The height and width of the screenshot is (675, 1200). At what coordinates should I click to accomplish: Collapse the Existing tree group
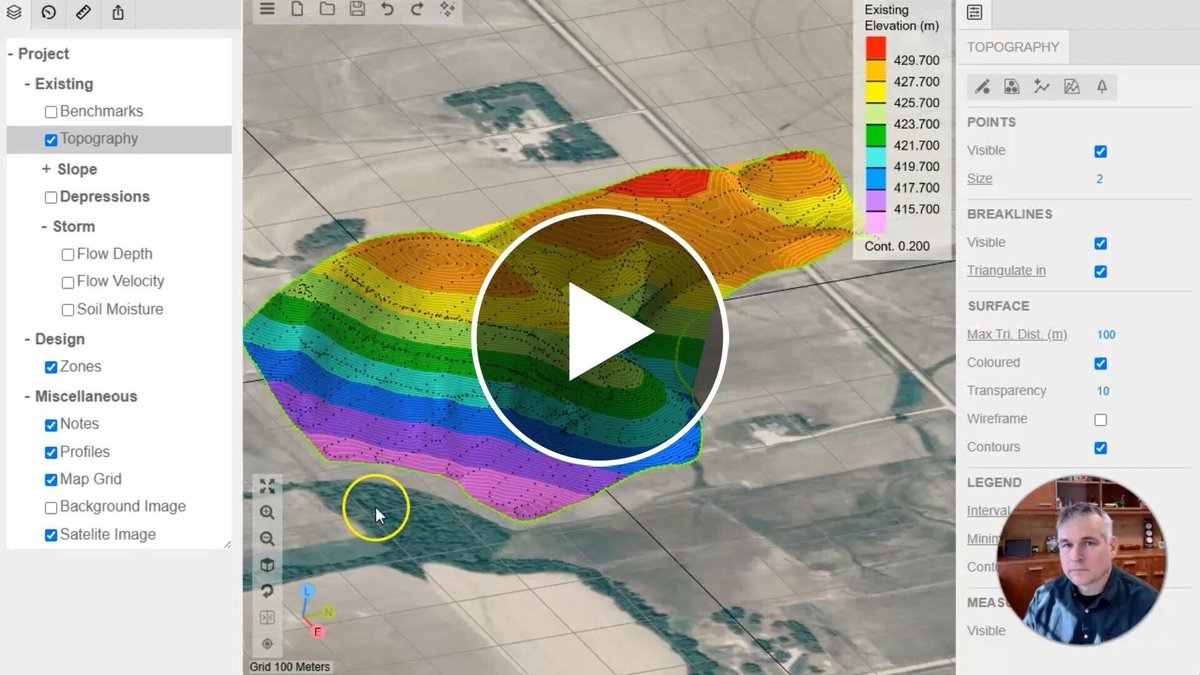tap(28, 84)
